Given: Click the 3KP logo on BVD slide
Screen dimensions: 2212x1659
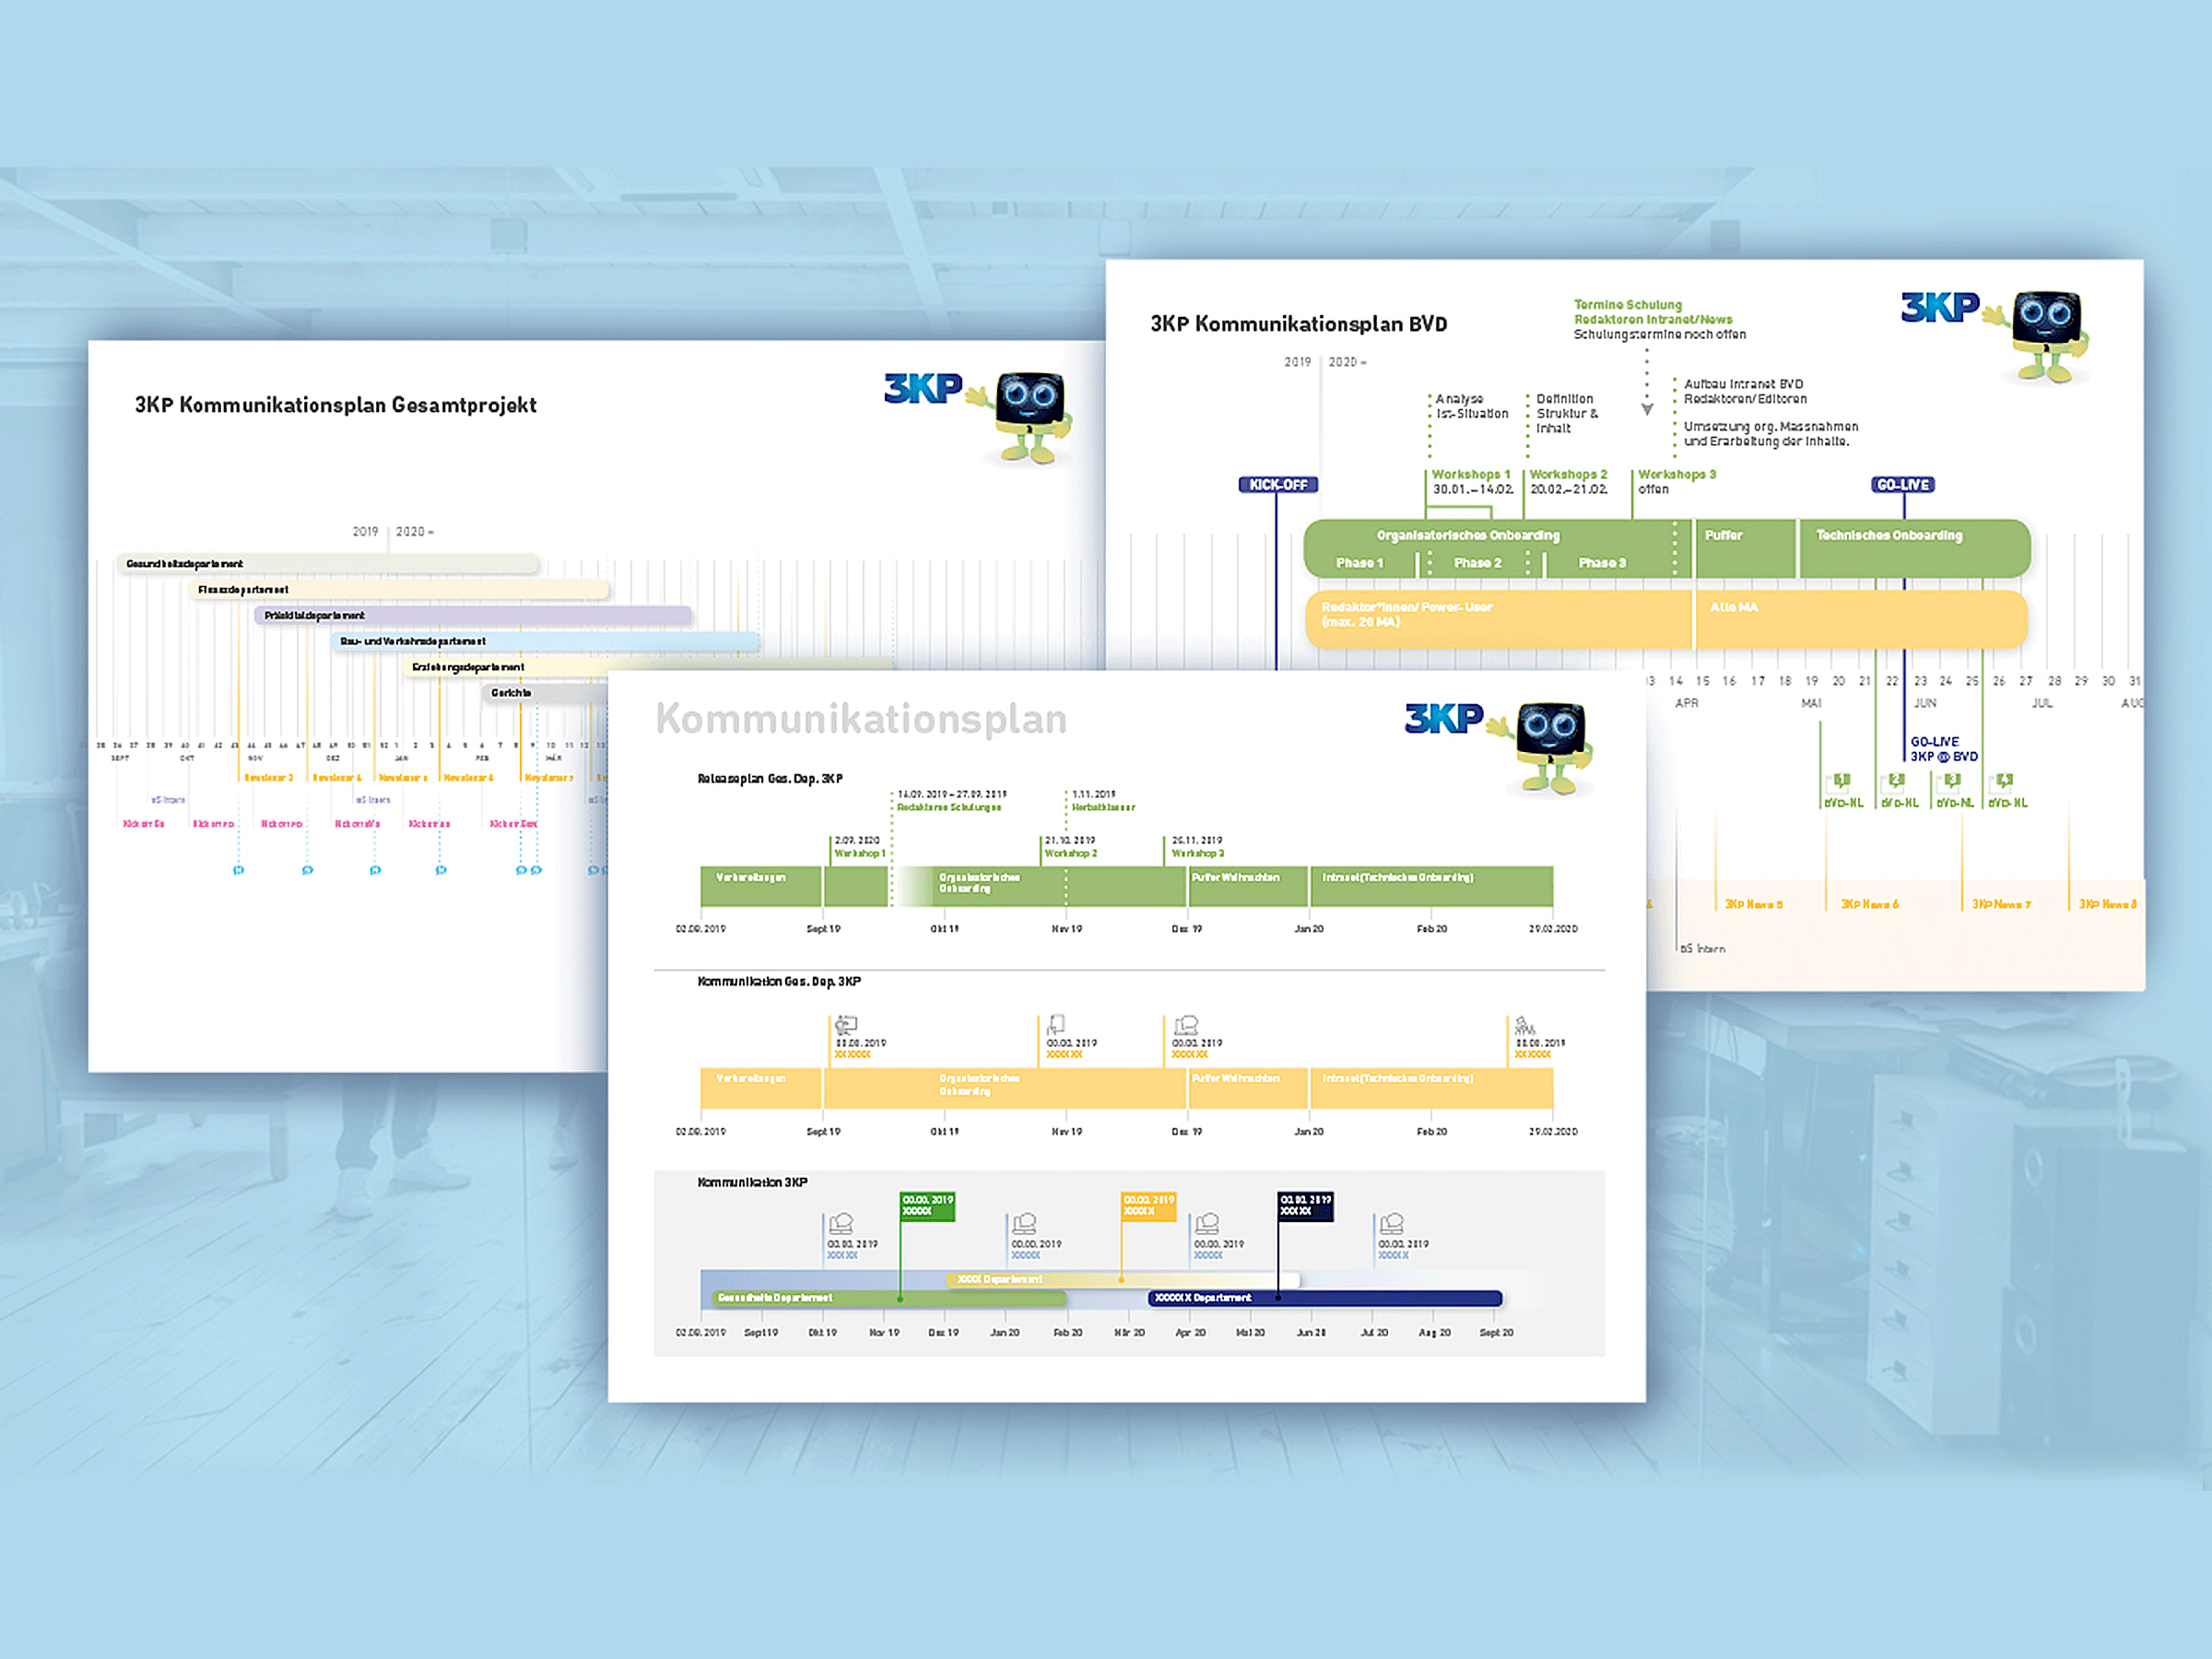Looking at the screenshot, I should (1939, 307).
